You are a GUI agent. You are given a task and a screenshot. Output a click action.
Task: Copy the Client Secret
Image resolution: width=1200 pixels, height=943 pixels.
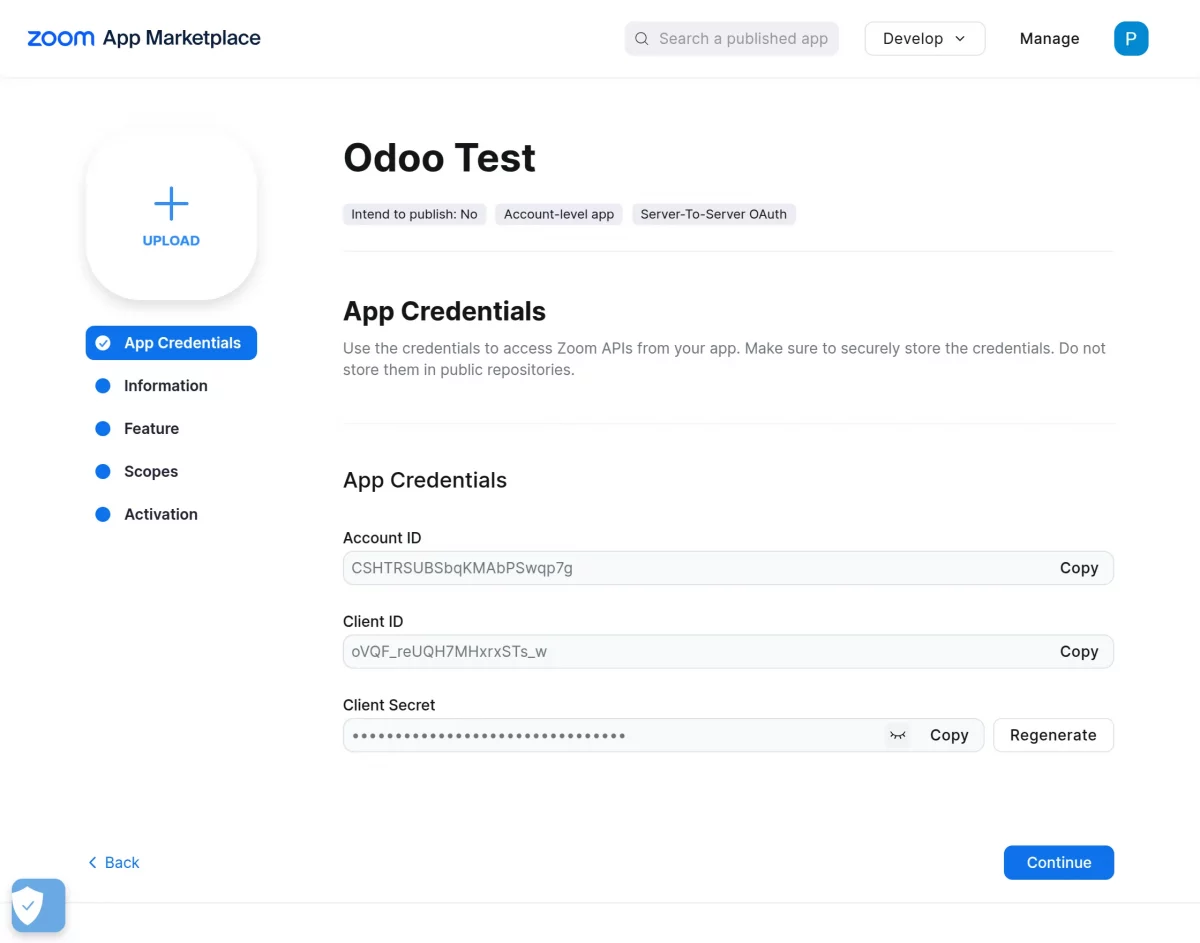click(x=948, y=735)
